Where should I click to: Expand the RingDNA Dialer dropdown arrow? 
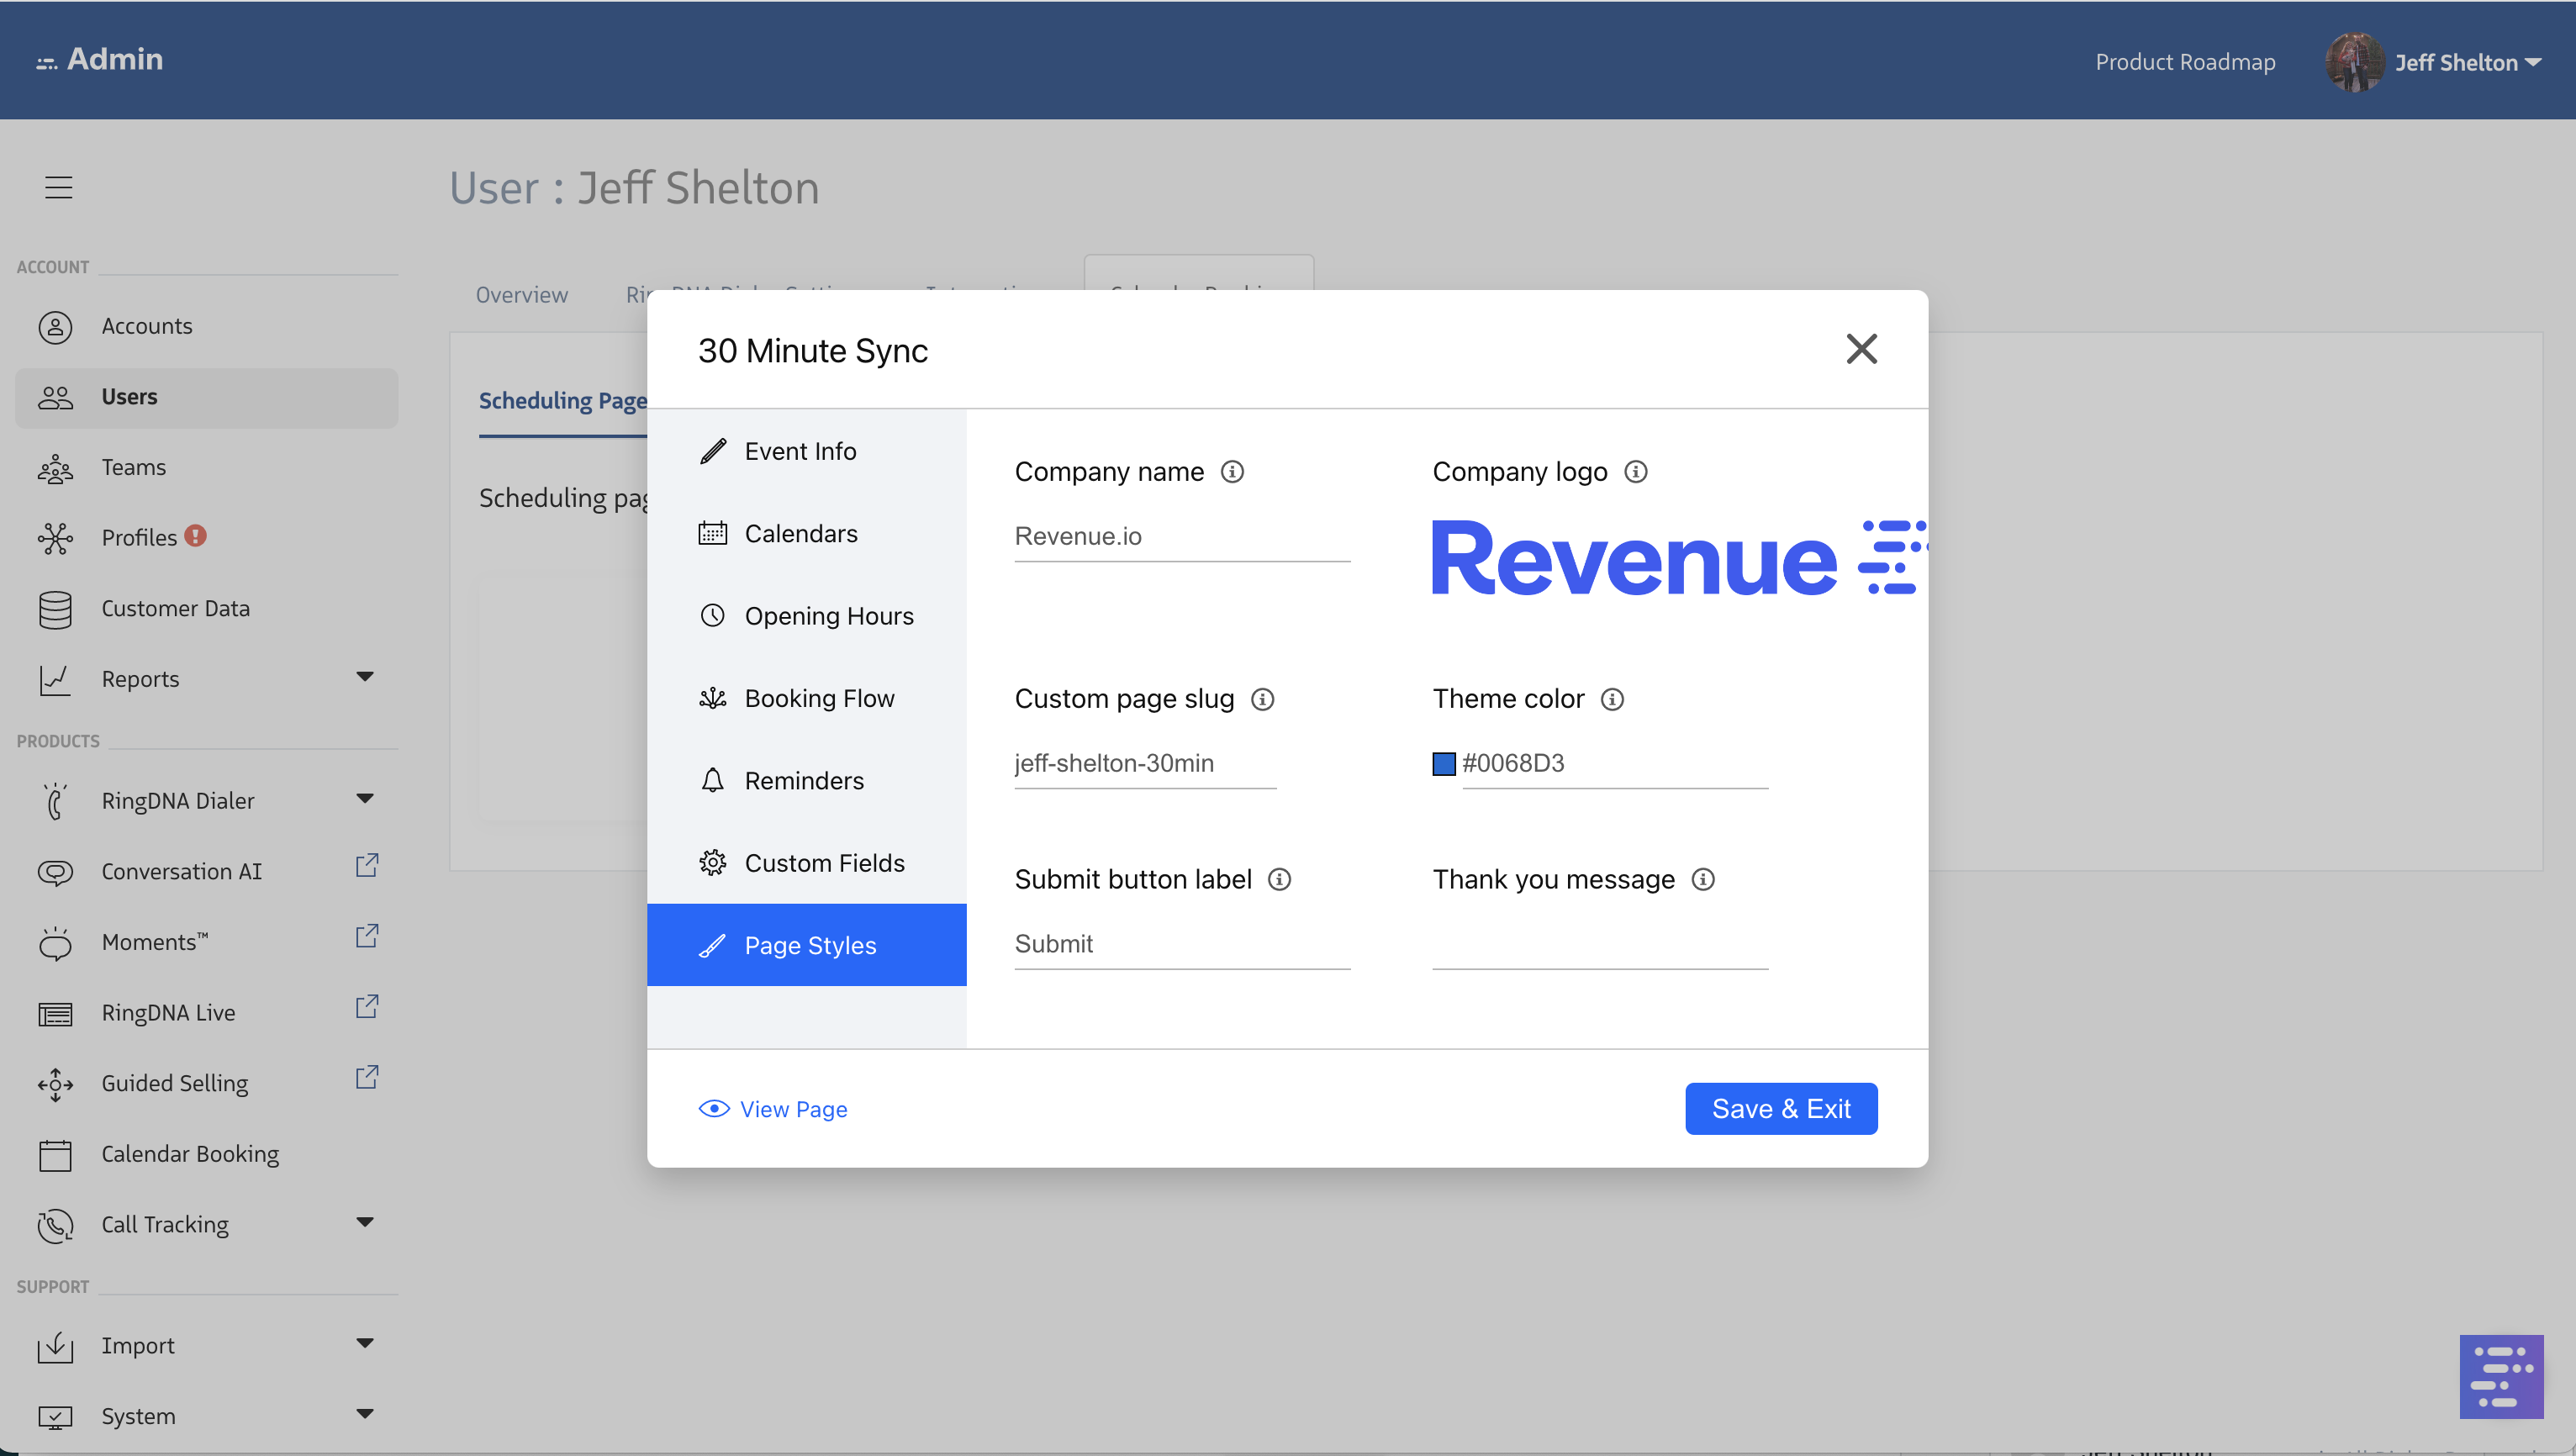pos(365,799)
